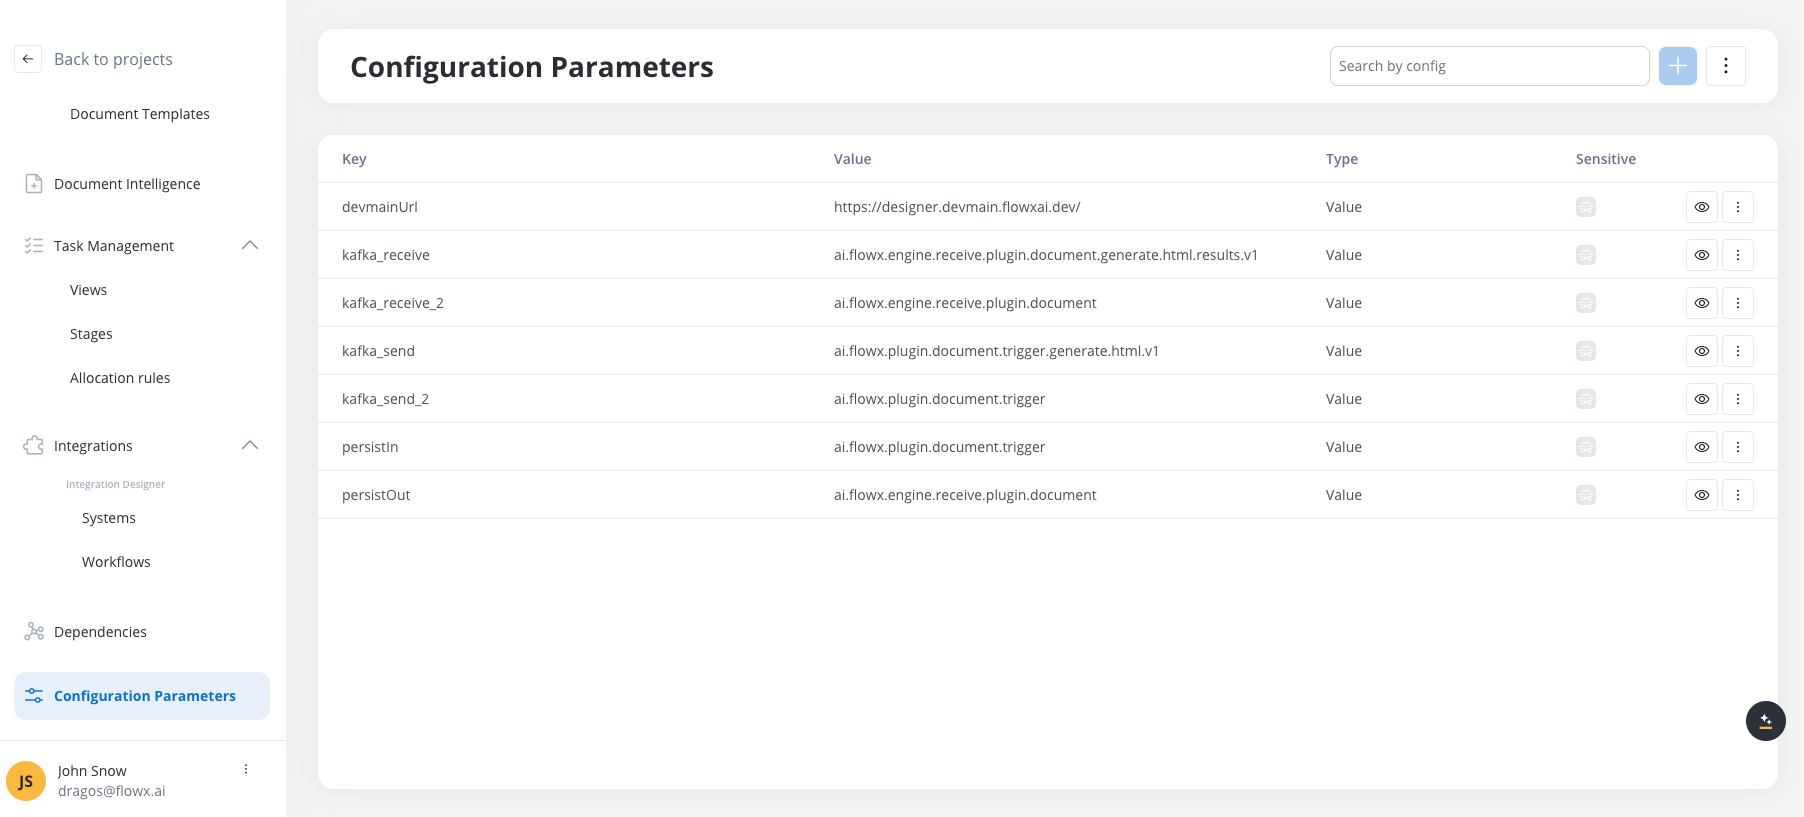This screenshot has height=817, width=1804.
Task: Click the back arrow icon beside Back to projects
Action: [28, 59]
